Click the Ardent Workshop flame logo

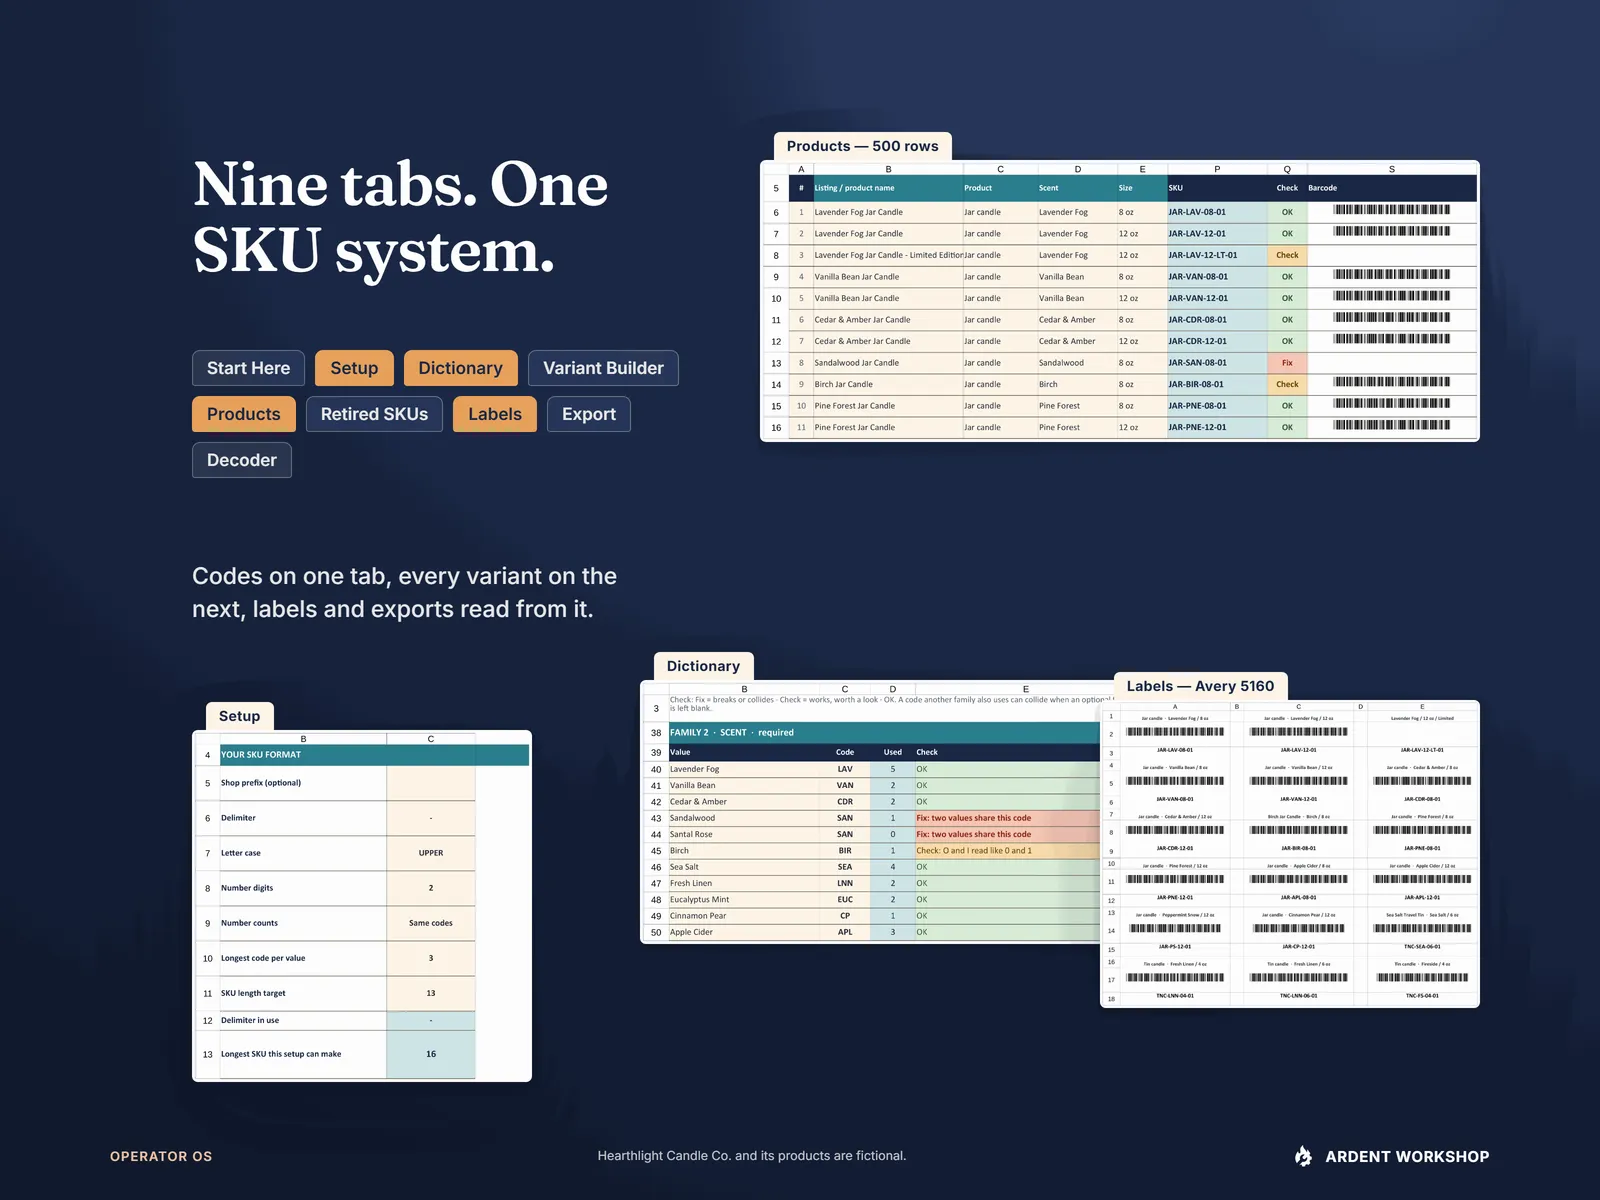tap(1303, 1156)
